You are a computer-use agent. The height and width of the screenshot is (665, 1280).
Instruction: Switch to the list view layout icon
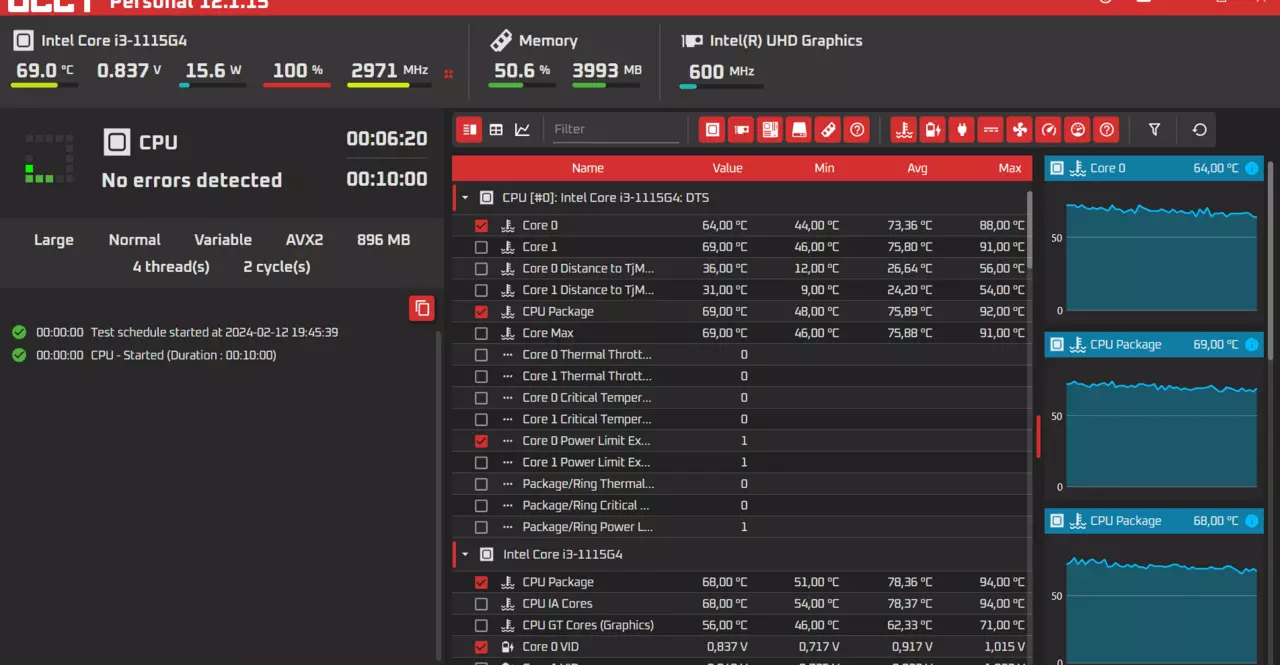(x=469, y=129)
